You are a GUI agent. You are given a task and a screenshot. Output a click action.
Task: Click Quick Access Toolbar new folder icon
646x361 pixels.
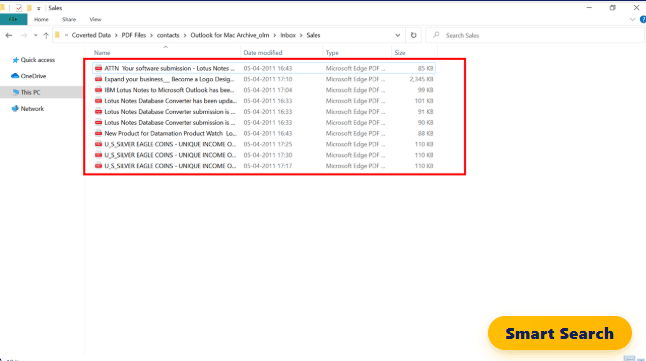pos(29,8)
